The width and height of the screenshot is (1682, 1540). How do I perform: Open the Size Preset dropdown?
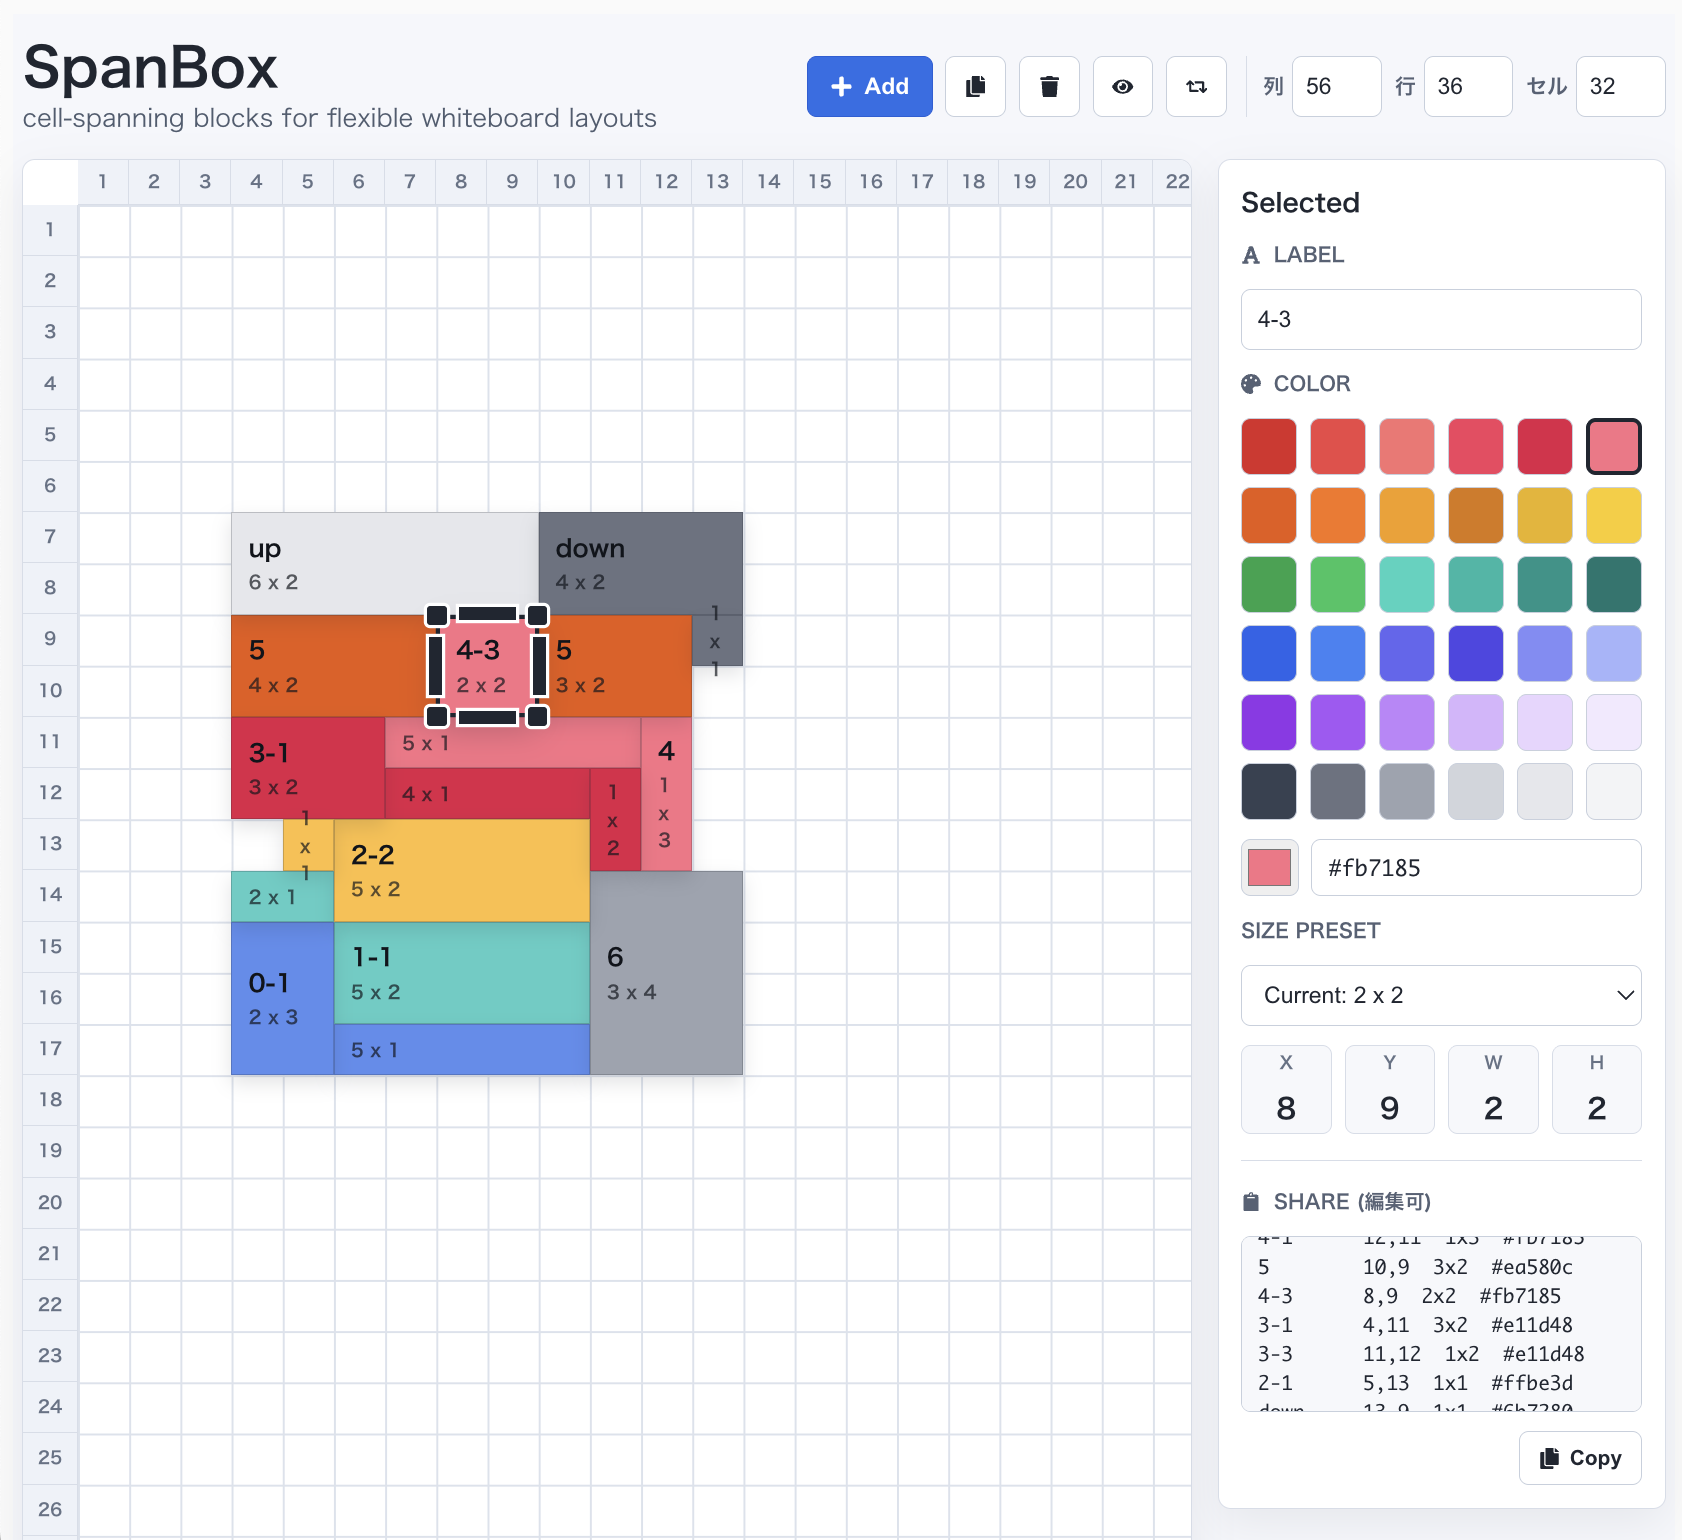tap(1441, 995)
